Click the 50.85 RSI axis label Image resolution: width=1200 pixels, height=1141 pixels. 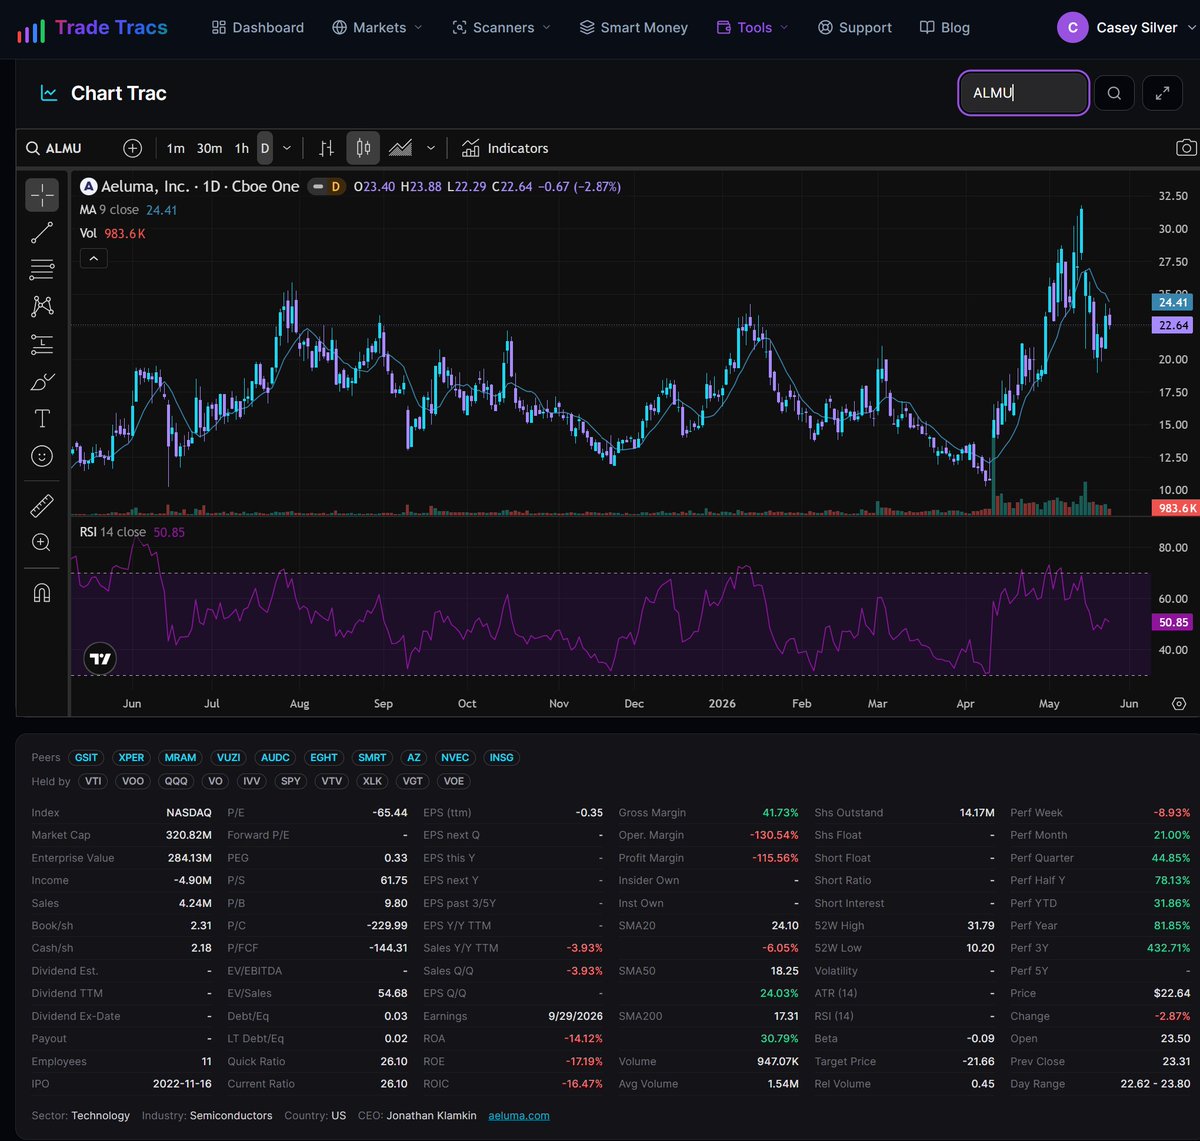[1174, 622]
